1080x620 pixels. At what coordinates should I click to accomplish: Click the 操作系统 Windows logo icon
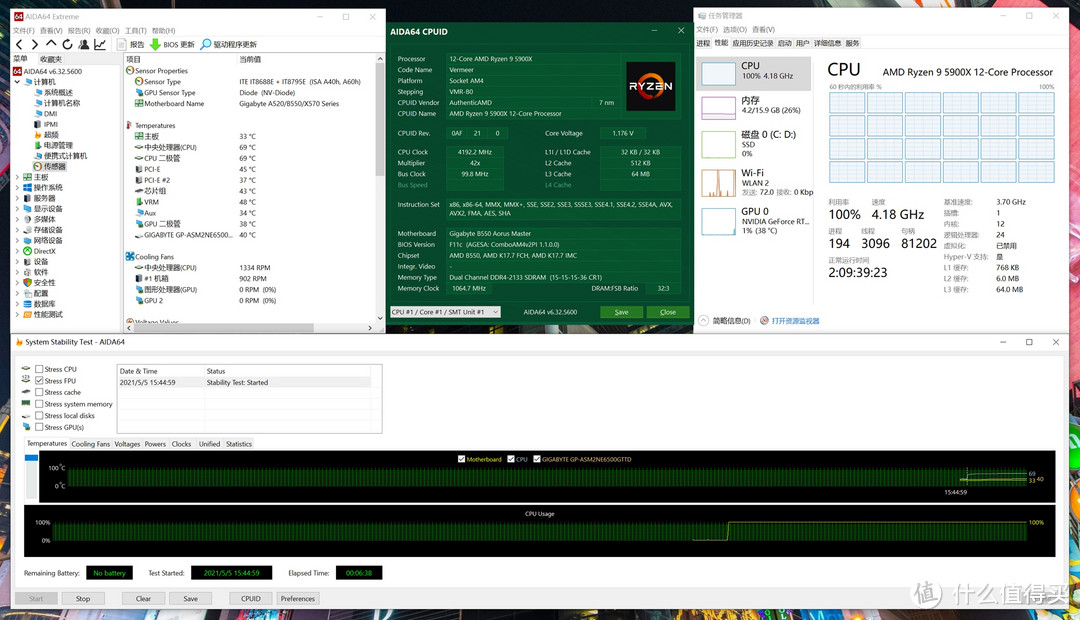pos(28,187)
